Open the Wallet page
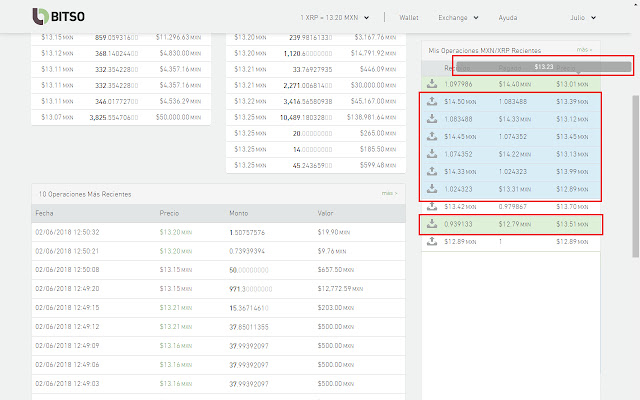This screenshot has height=400, width=640. tap(409, 18)
